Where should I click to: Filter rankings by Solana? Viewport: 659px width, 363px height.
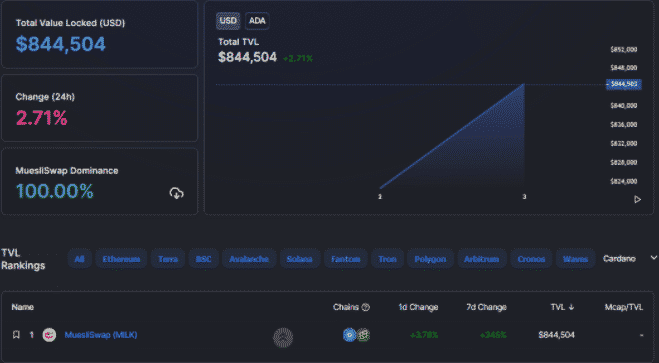pyautogui.click(x=300, y=259)
